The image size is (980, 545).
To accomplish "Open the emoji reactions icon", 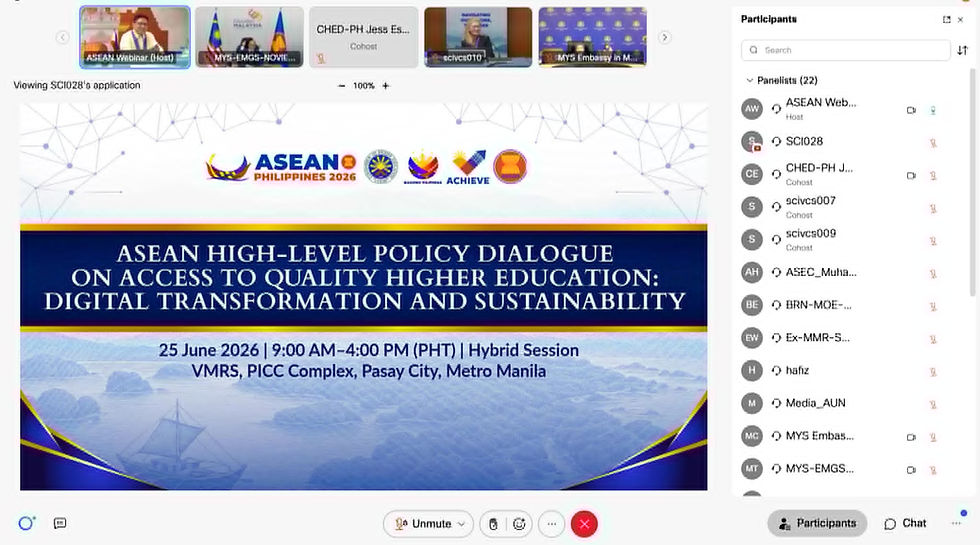I will coord(519,524).
